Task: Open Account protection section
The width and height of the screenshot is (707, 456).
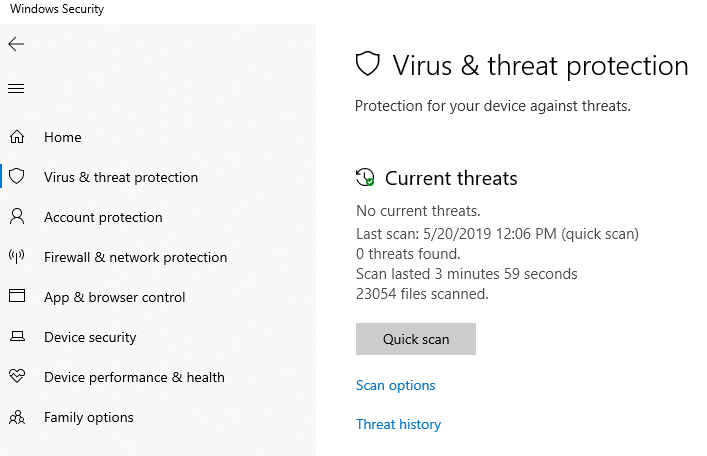Action: [x=103, y=217]
